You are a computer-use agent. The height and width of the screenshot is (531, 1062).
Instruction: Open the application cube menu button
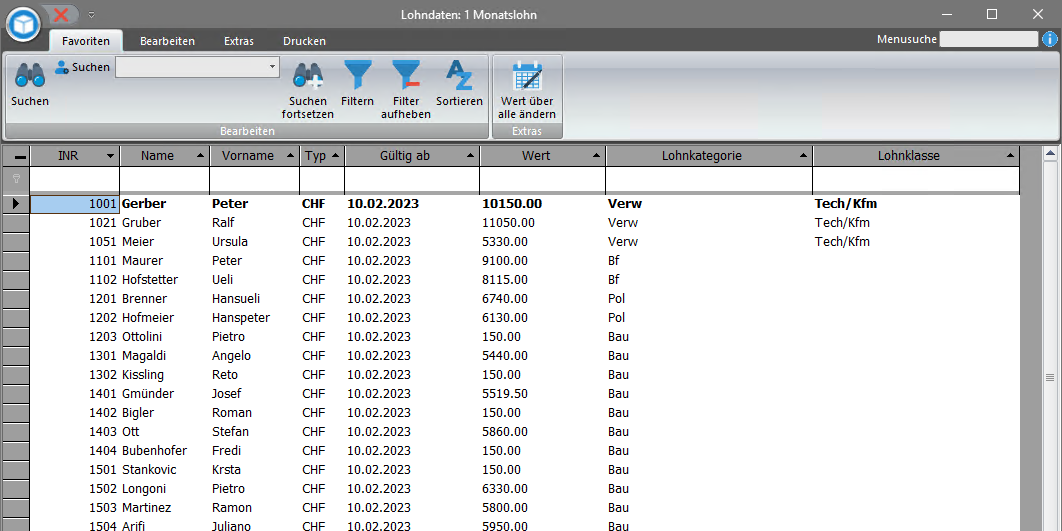coord(23,22)
